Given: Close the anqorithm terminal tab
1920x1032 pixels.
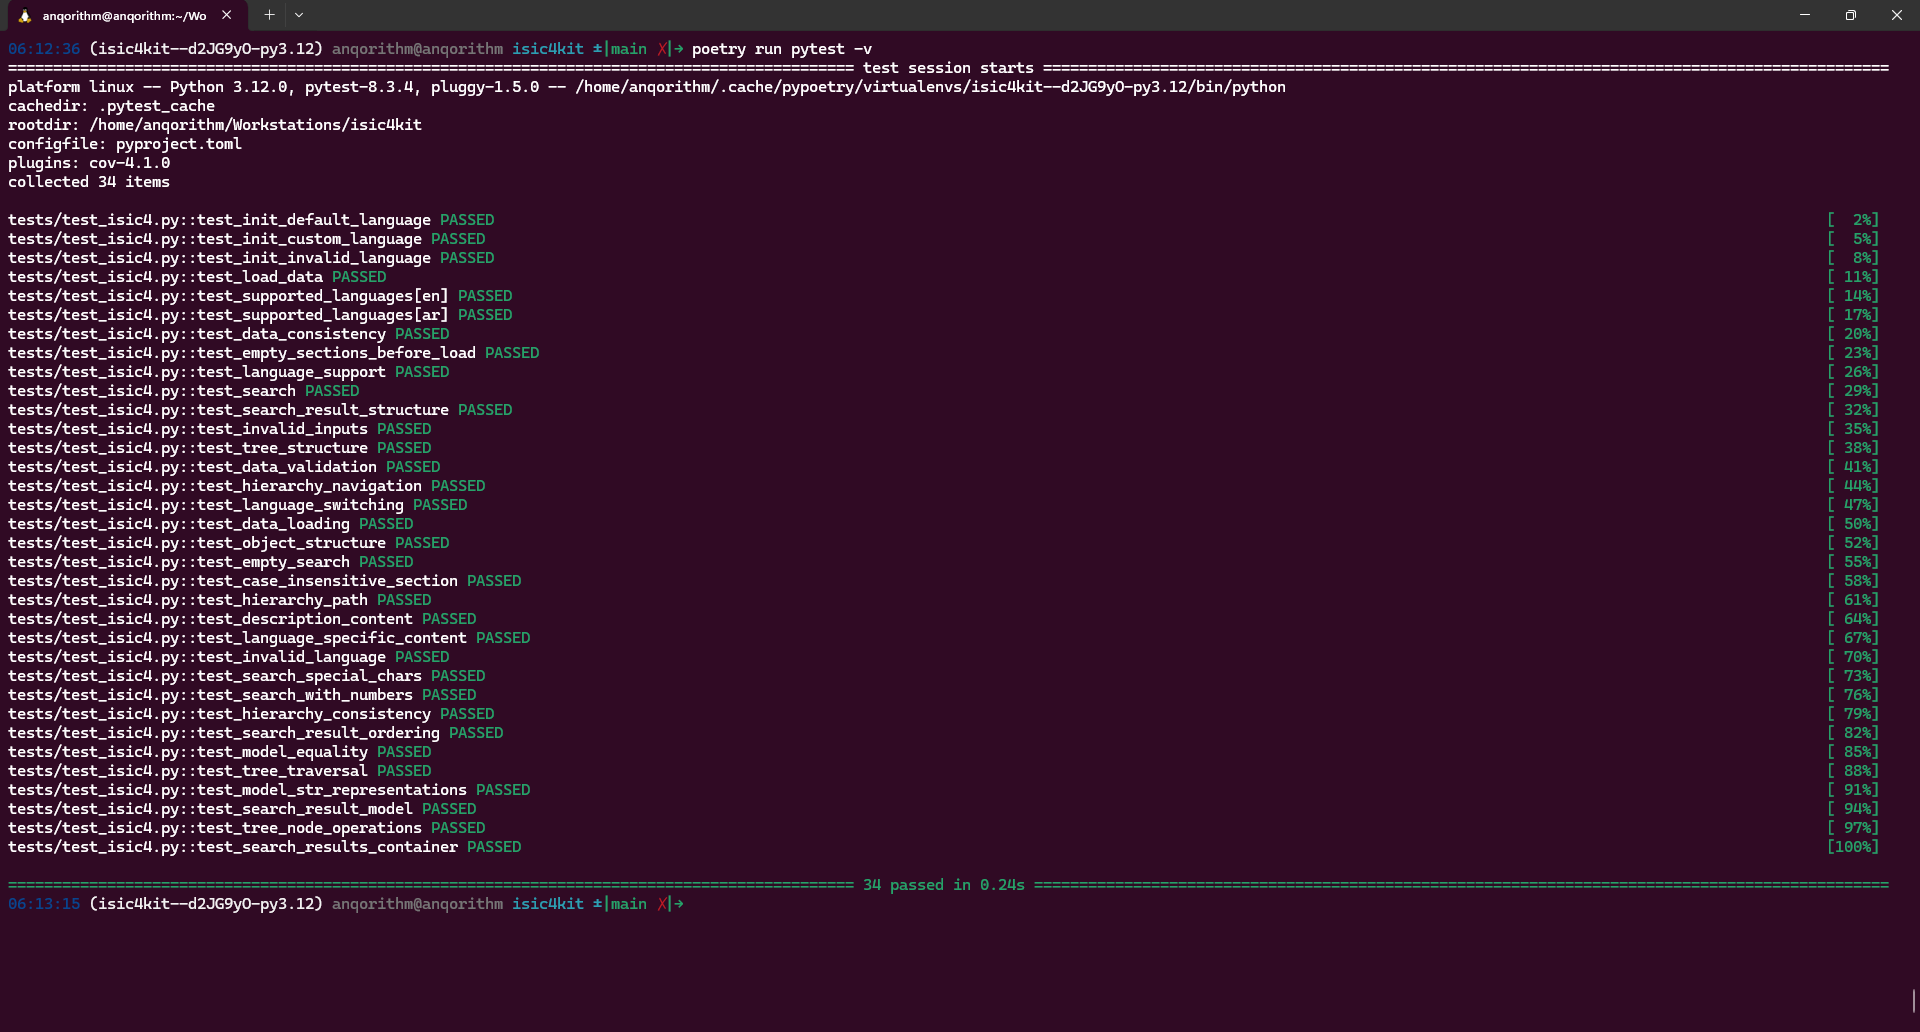Looking at the screenshot, I should click(x=227, y=15).
